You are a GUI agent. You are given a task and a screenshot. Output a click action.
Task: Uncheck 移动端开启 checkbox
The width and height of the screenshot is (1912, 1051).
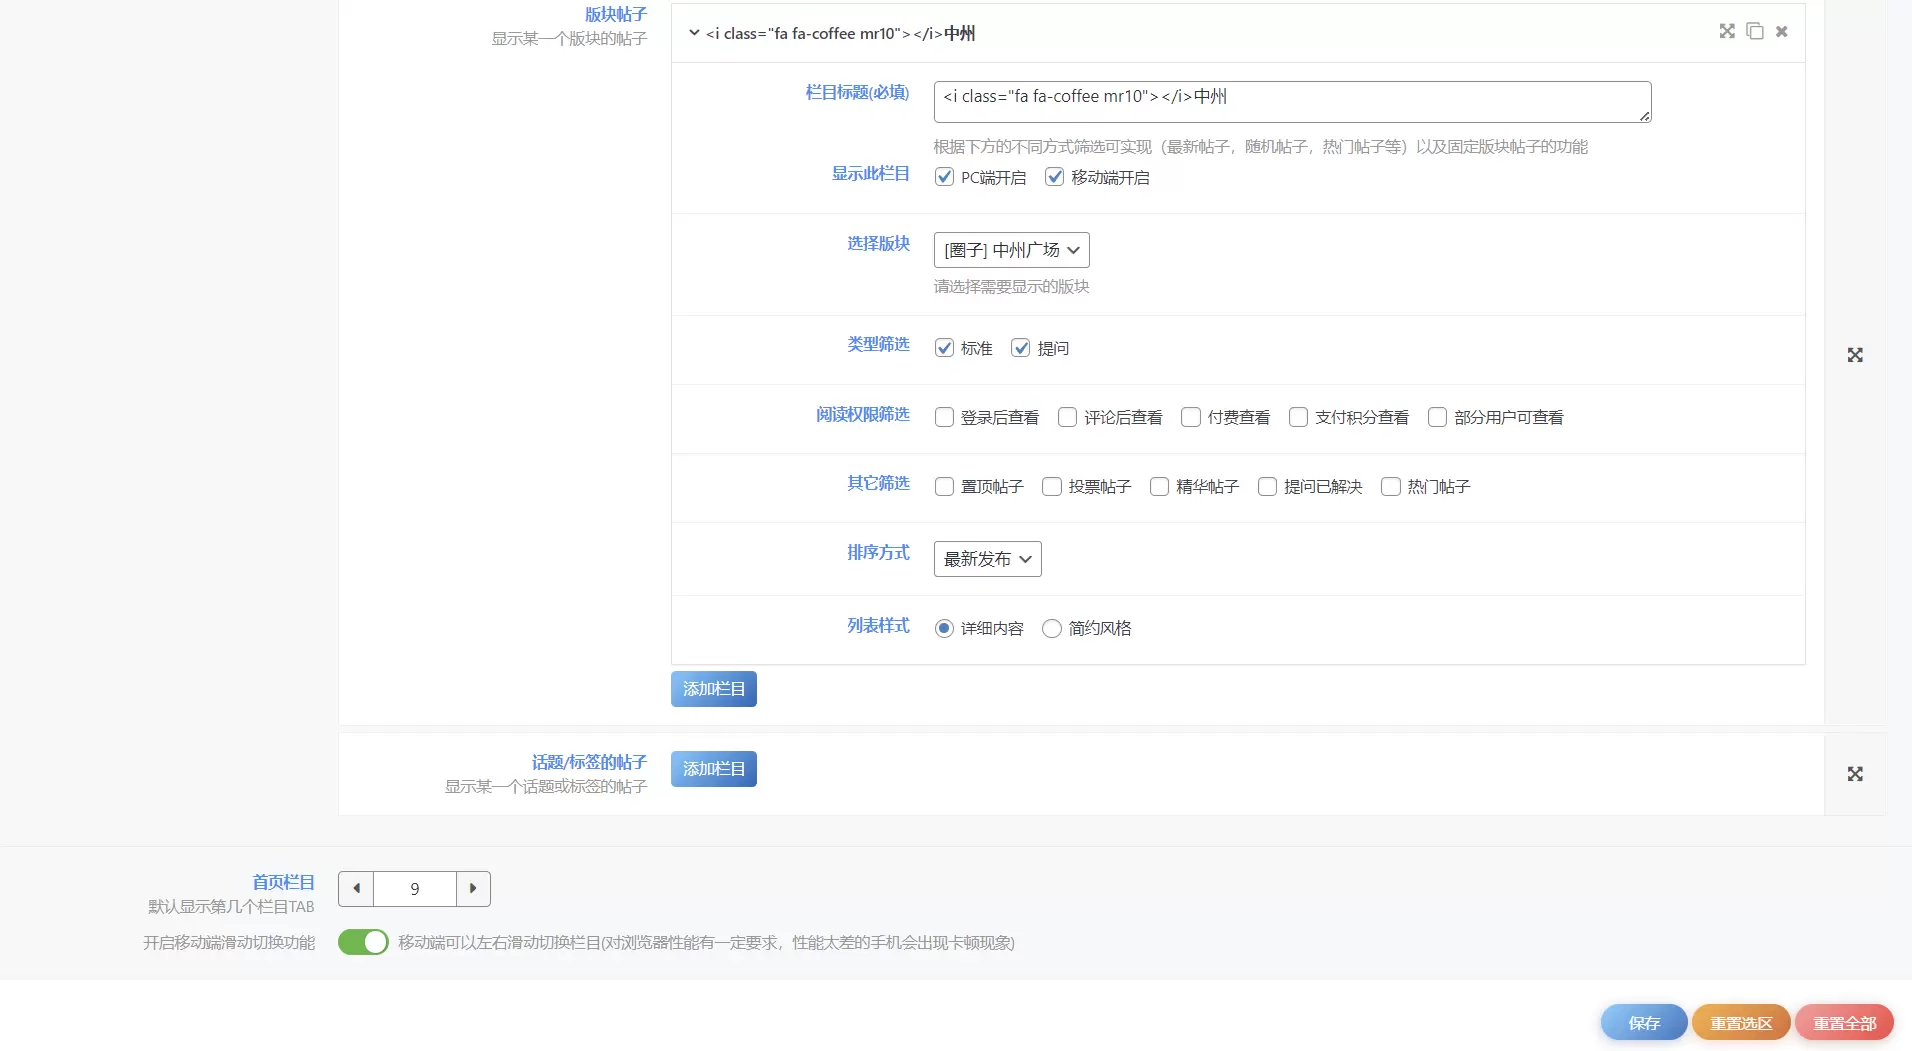pos(1054,177)
